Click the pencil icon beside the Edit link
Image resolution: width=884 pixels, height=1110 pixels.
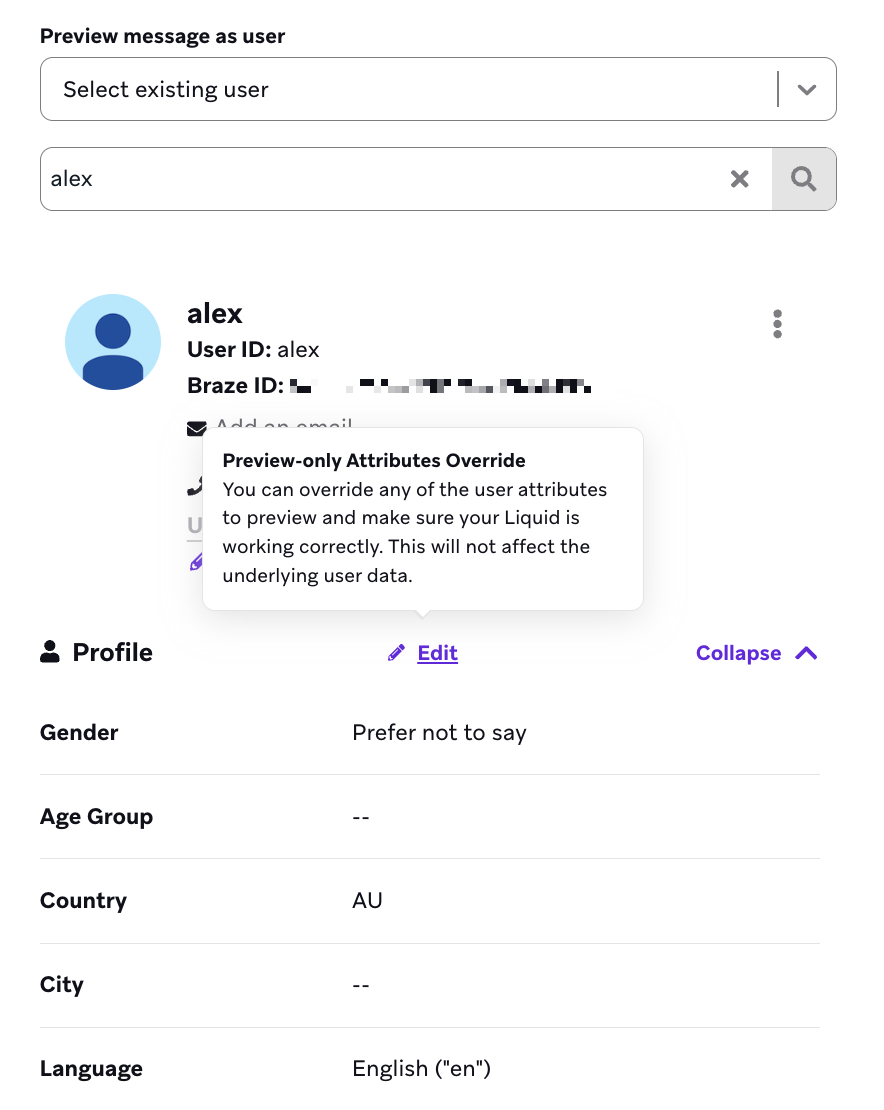396,652
